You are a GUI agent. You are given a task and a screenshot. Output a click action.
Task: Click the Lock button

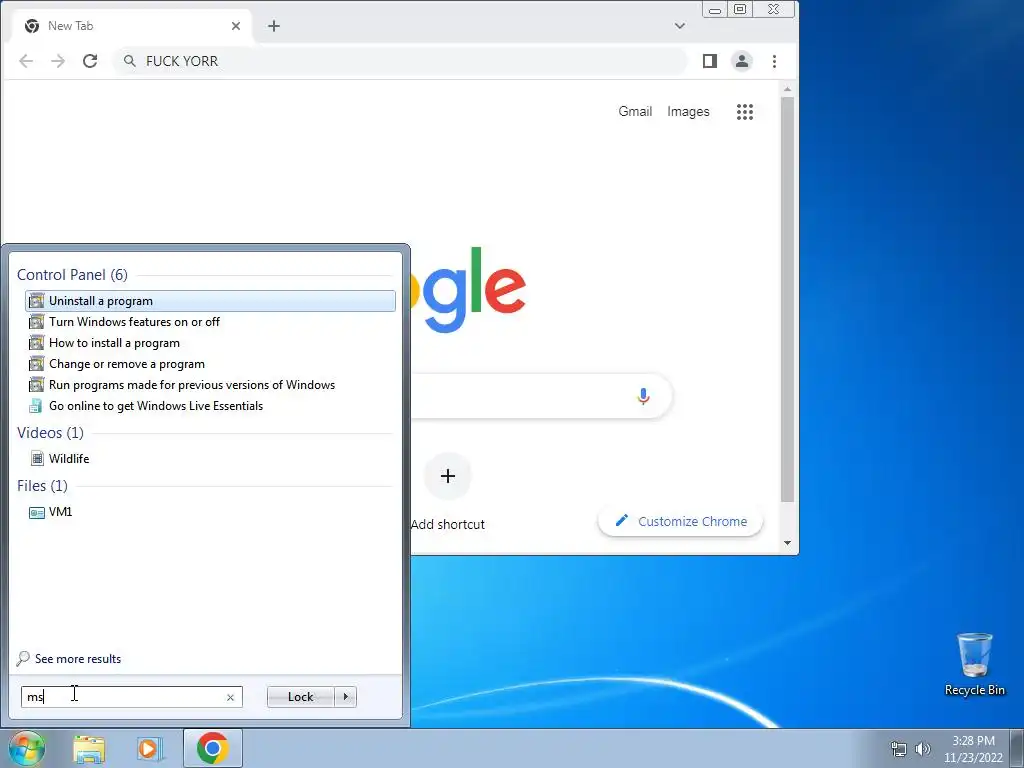point(301,697)
